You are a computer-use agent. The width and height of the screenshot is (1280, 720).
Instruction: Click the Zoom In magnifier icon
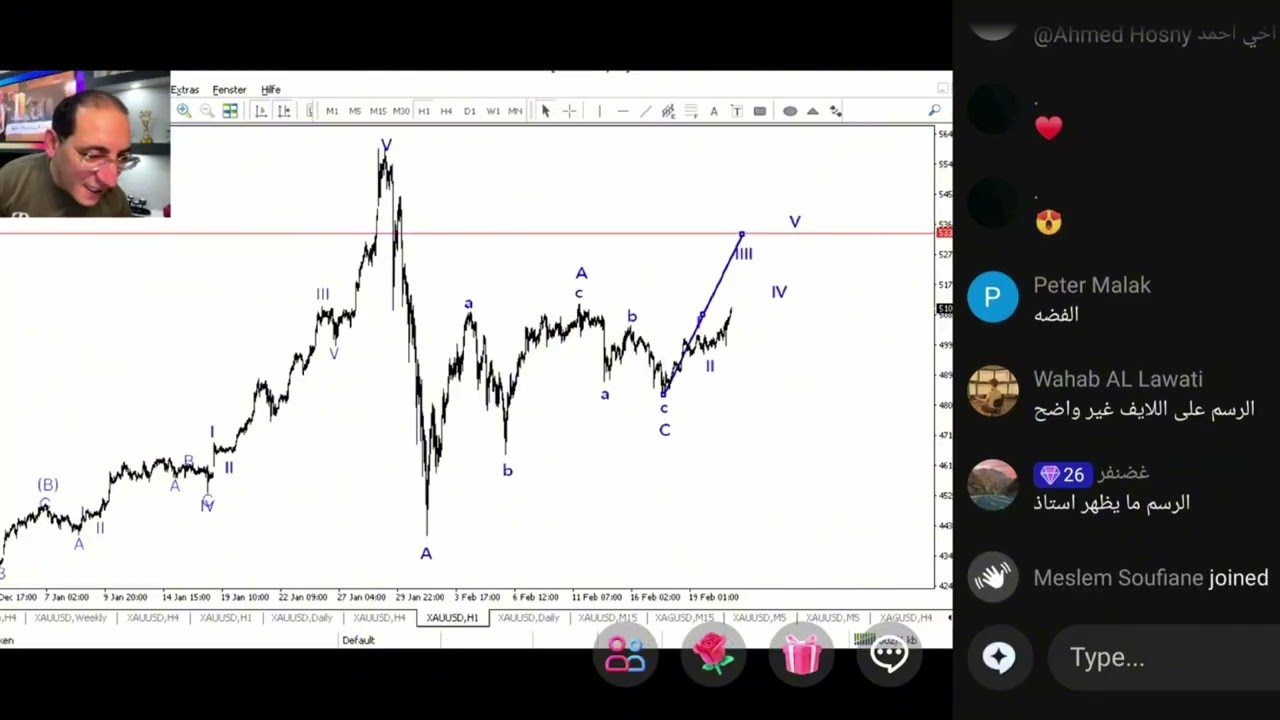tap(184, 111)
